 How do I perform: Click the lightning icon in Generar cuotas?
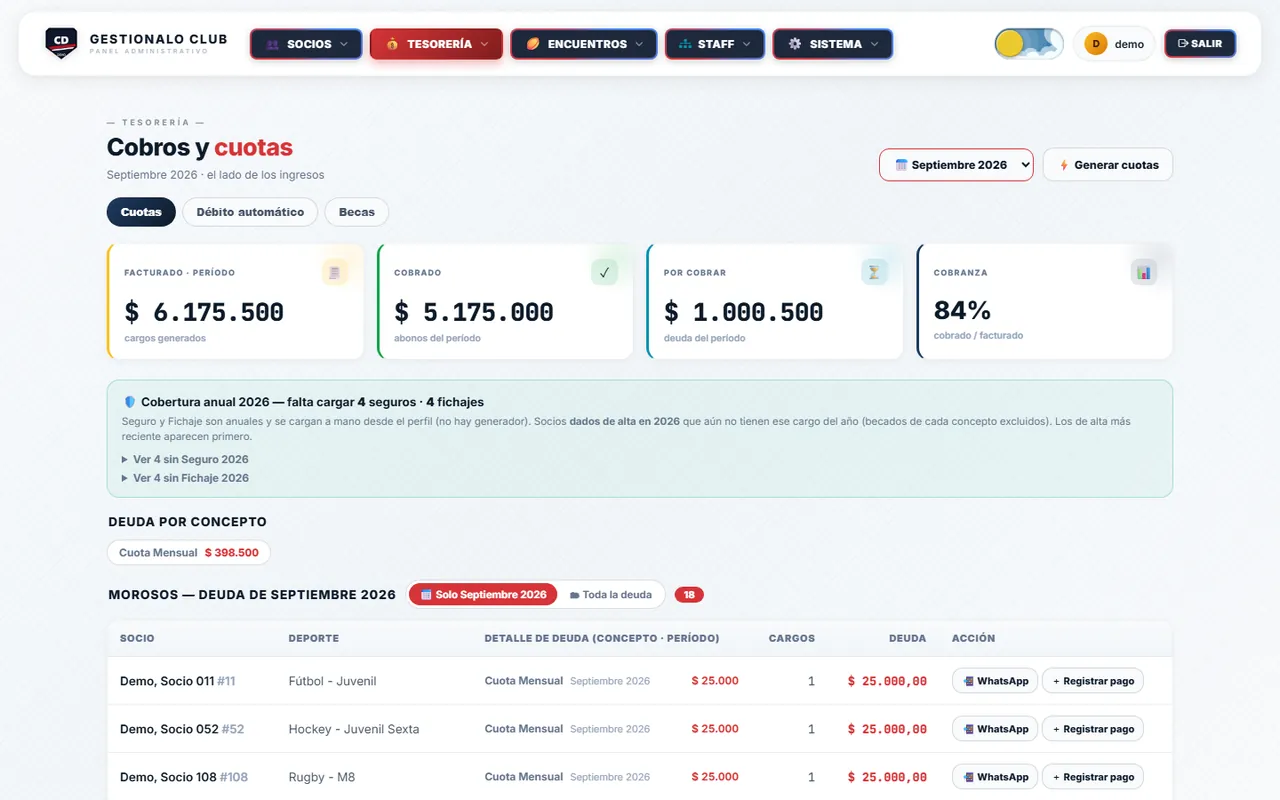1064,165
